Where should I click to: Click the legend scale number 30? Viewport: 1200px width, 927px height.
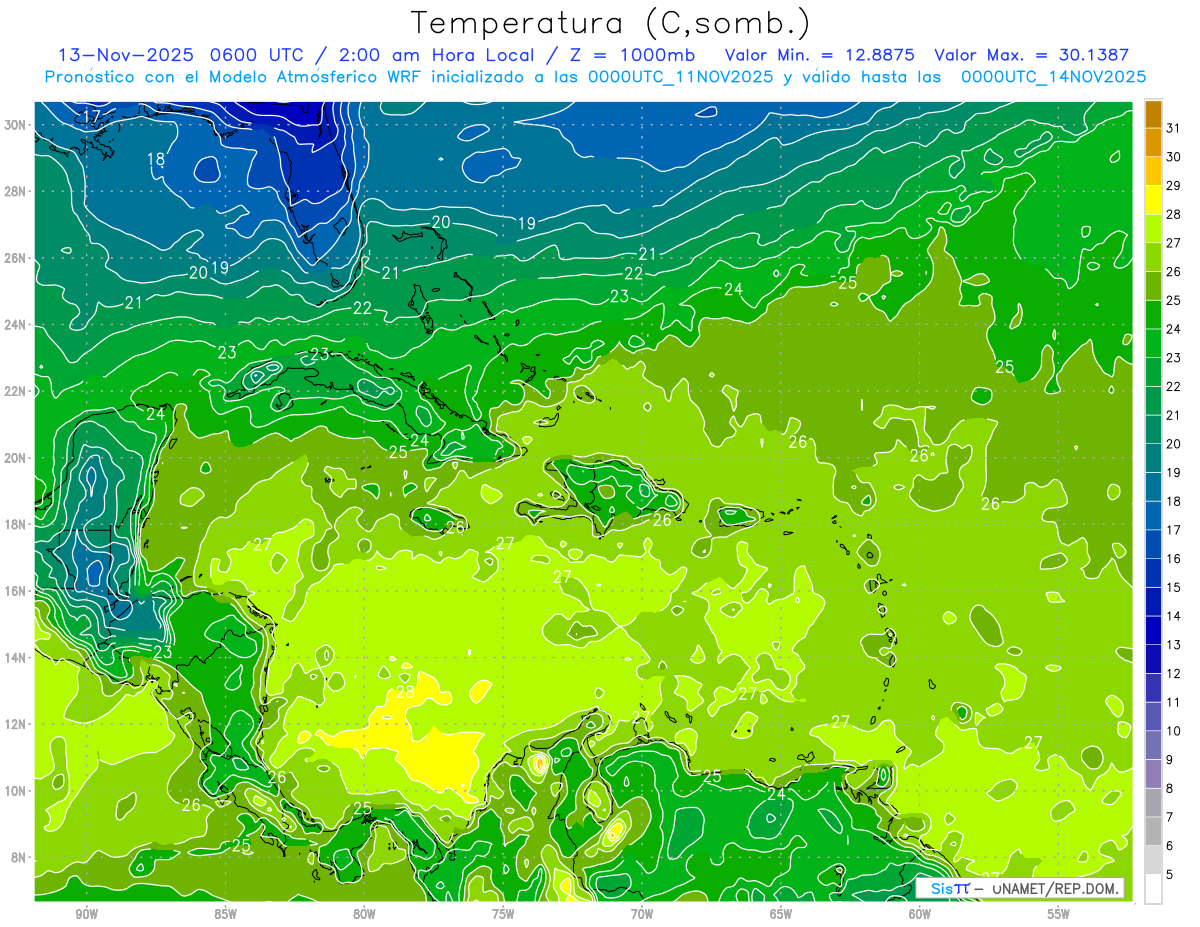[x=1174, y=157]
